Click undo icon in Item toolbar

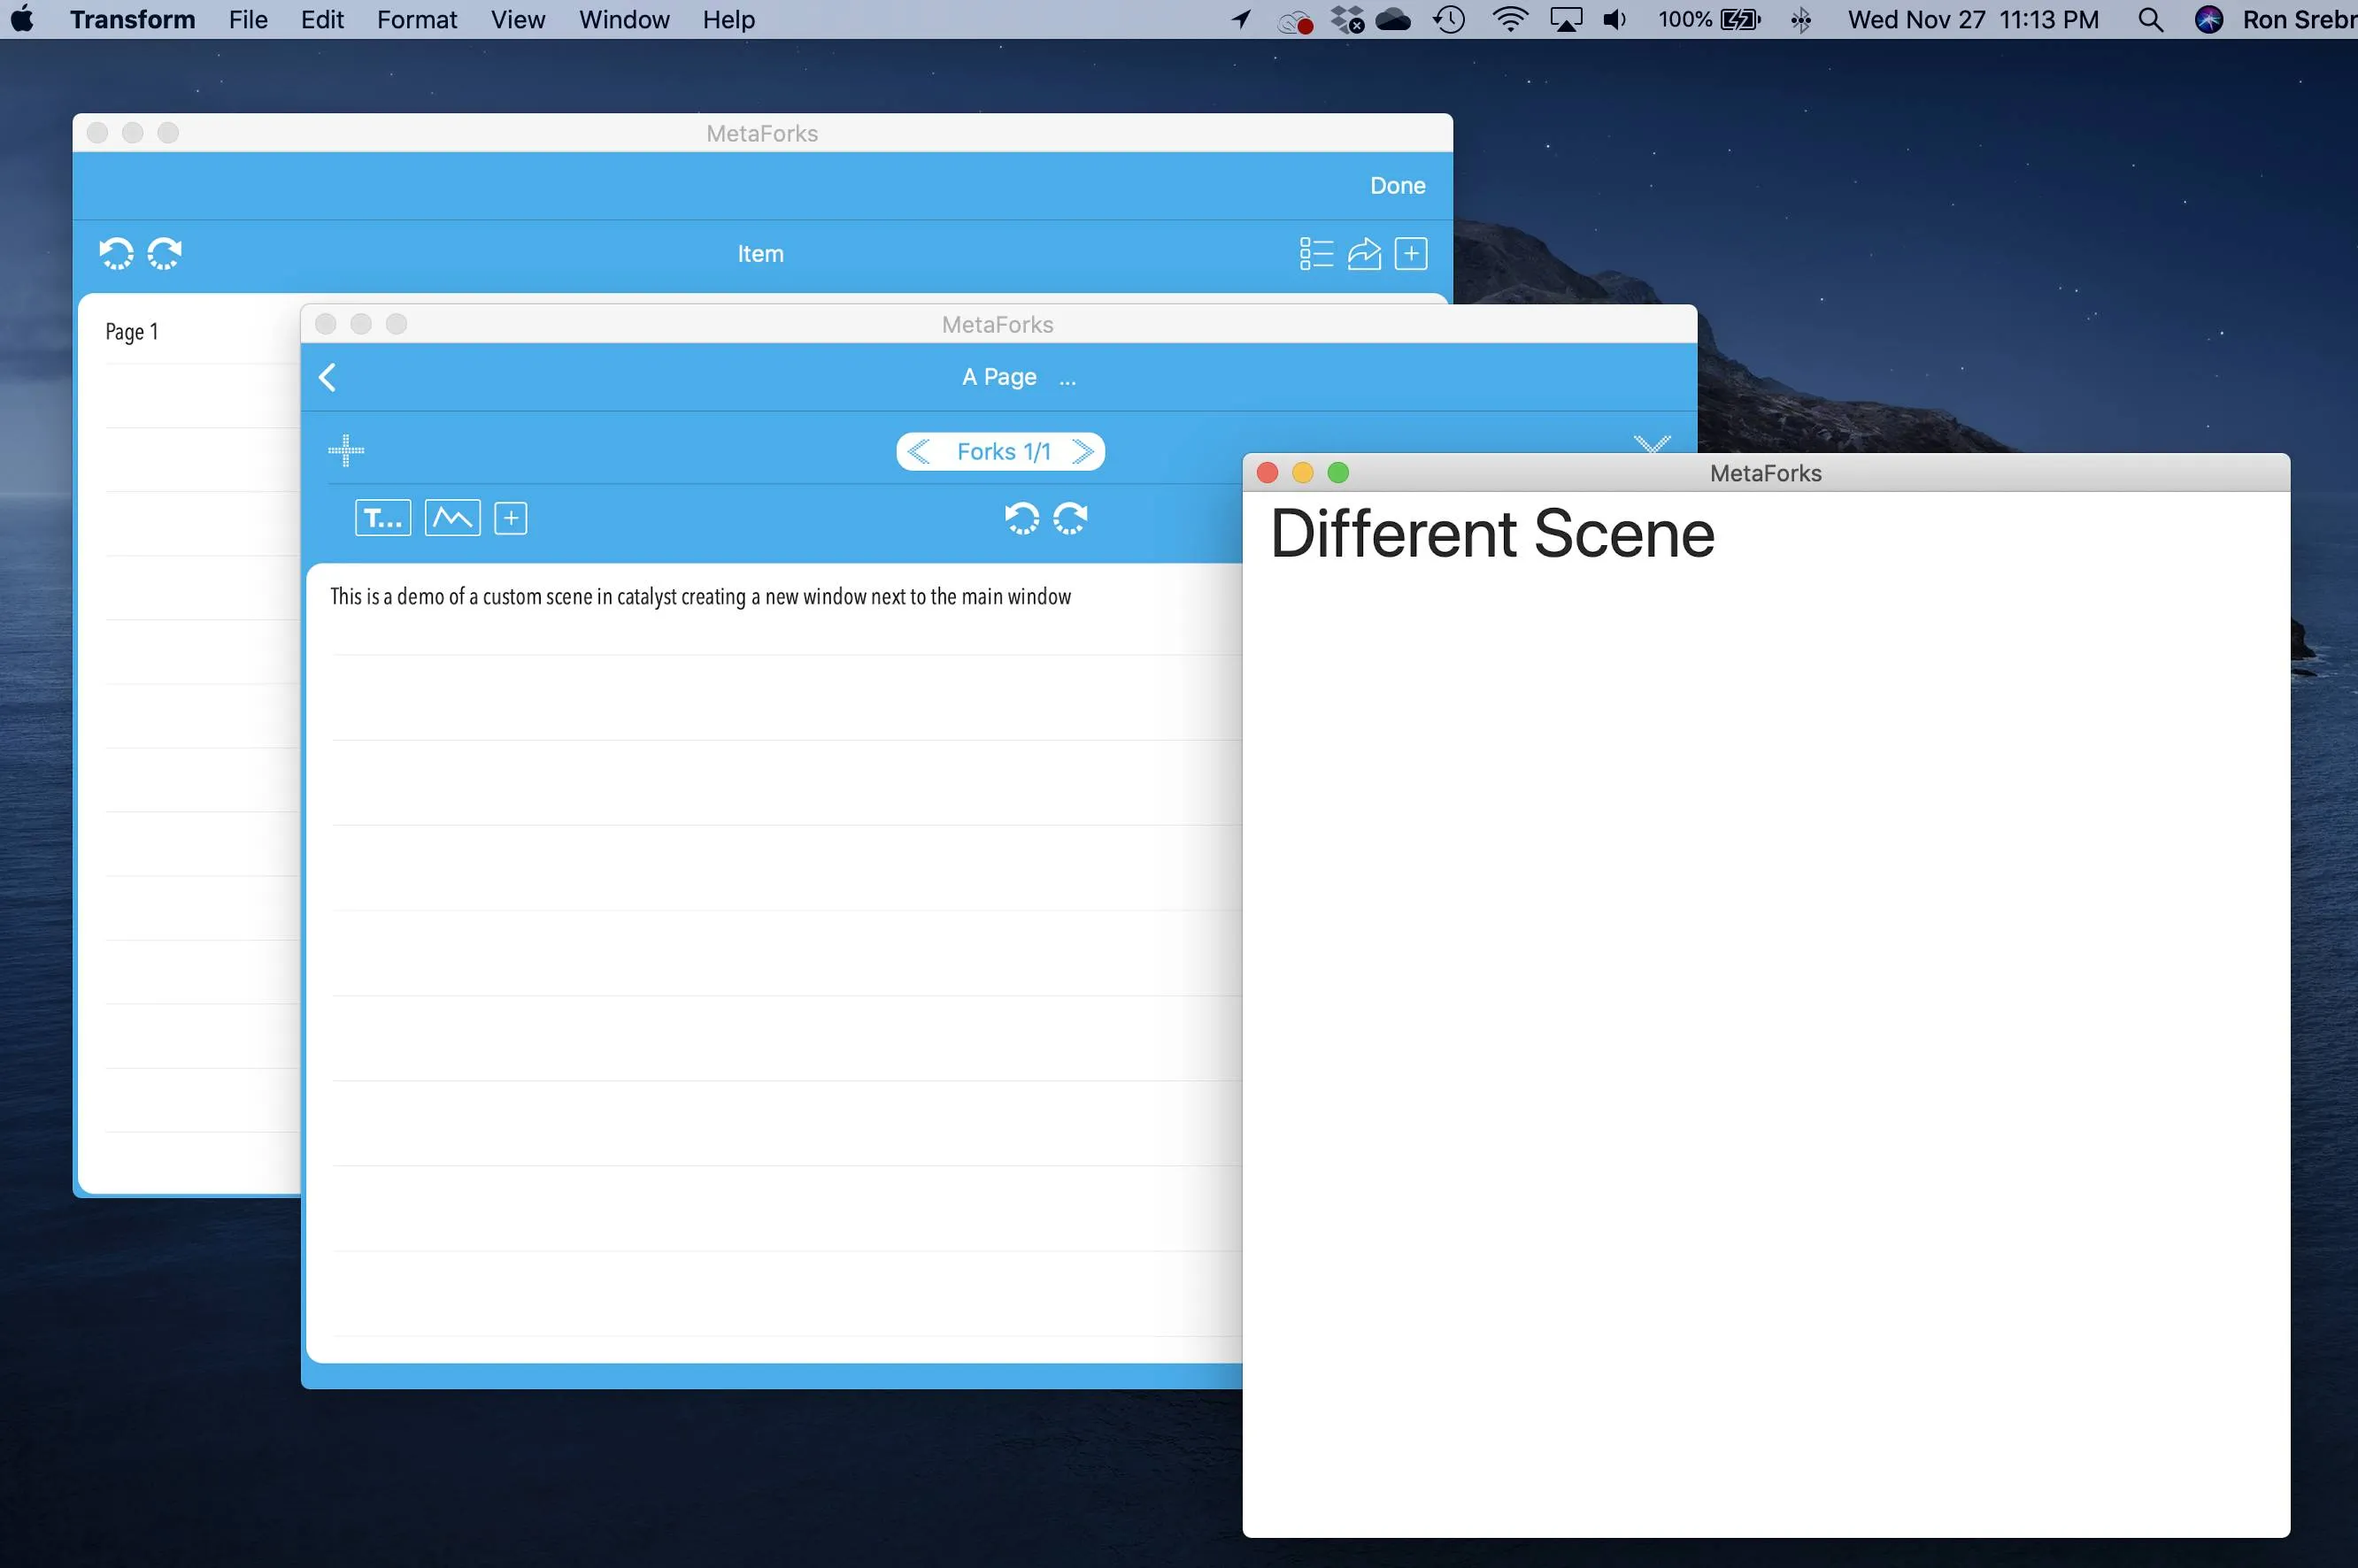click(x=116, y=254)
